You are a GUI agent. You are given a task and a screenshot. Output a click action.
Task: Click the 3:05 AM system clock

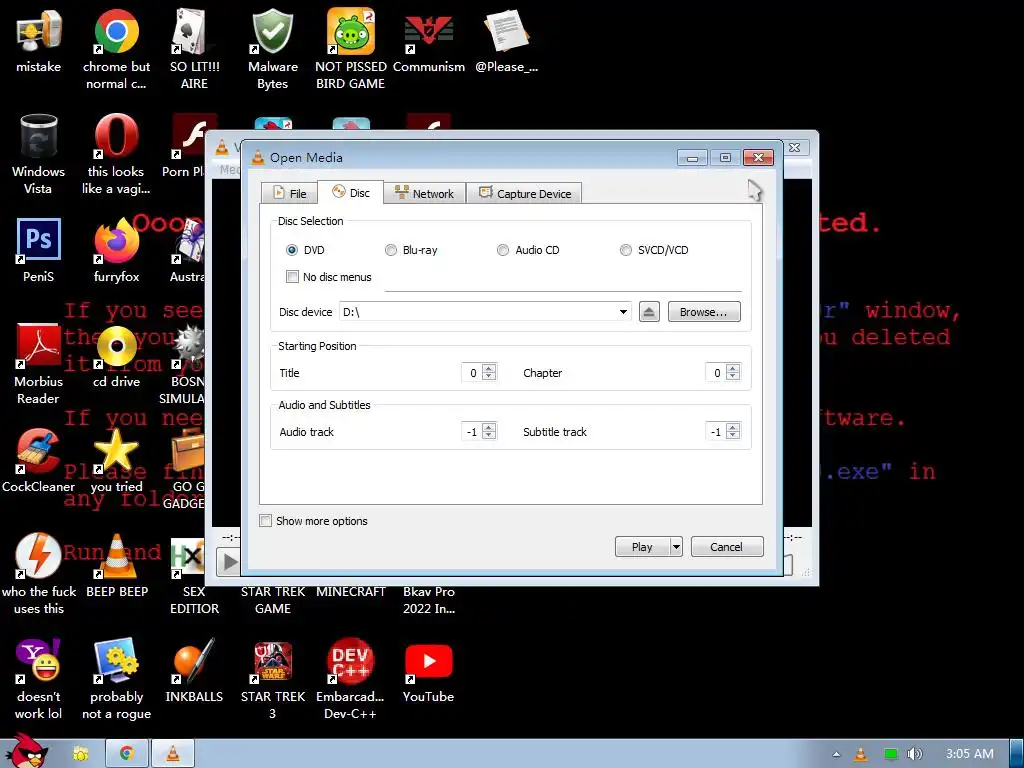click(970, 754)
